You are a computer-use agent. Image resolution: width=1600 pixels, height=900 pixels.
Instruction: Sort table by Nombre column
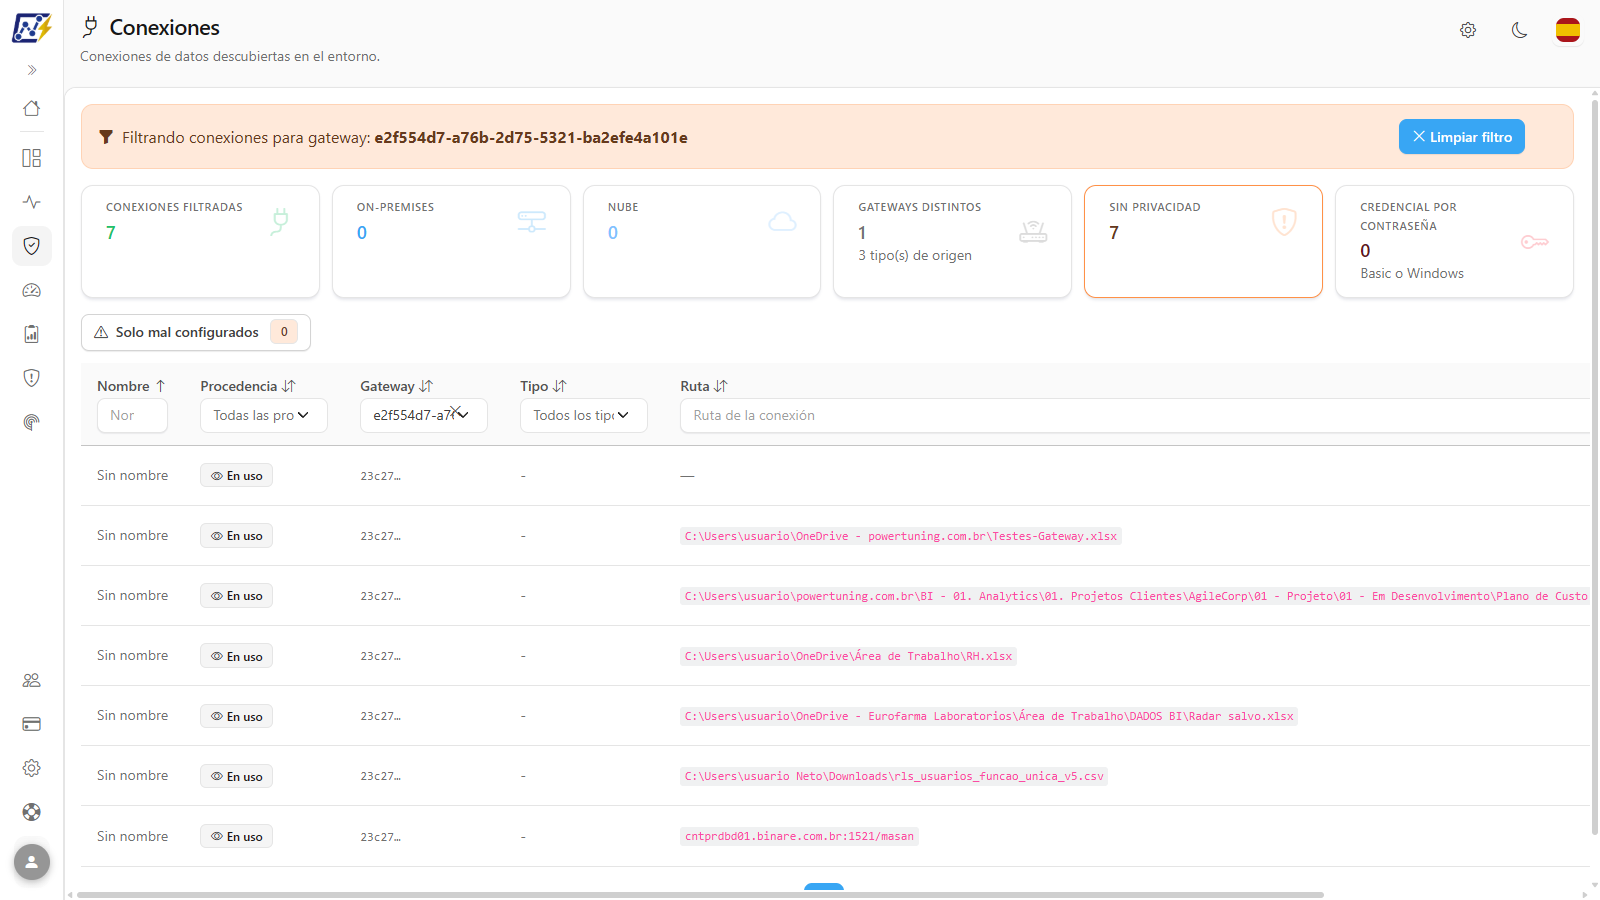pos(131,386)
